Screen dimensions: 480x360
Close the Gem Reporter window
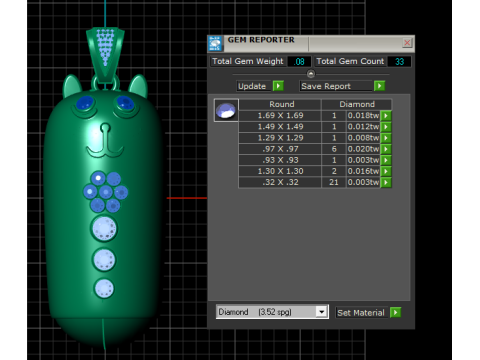pos(407,43)
